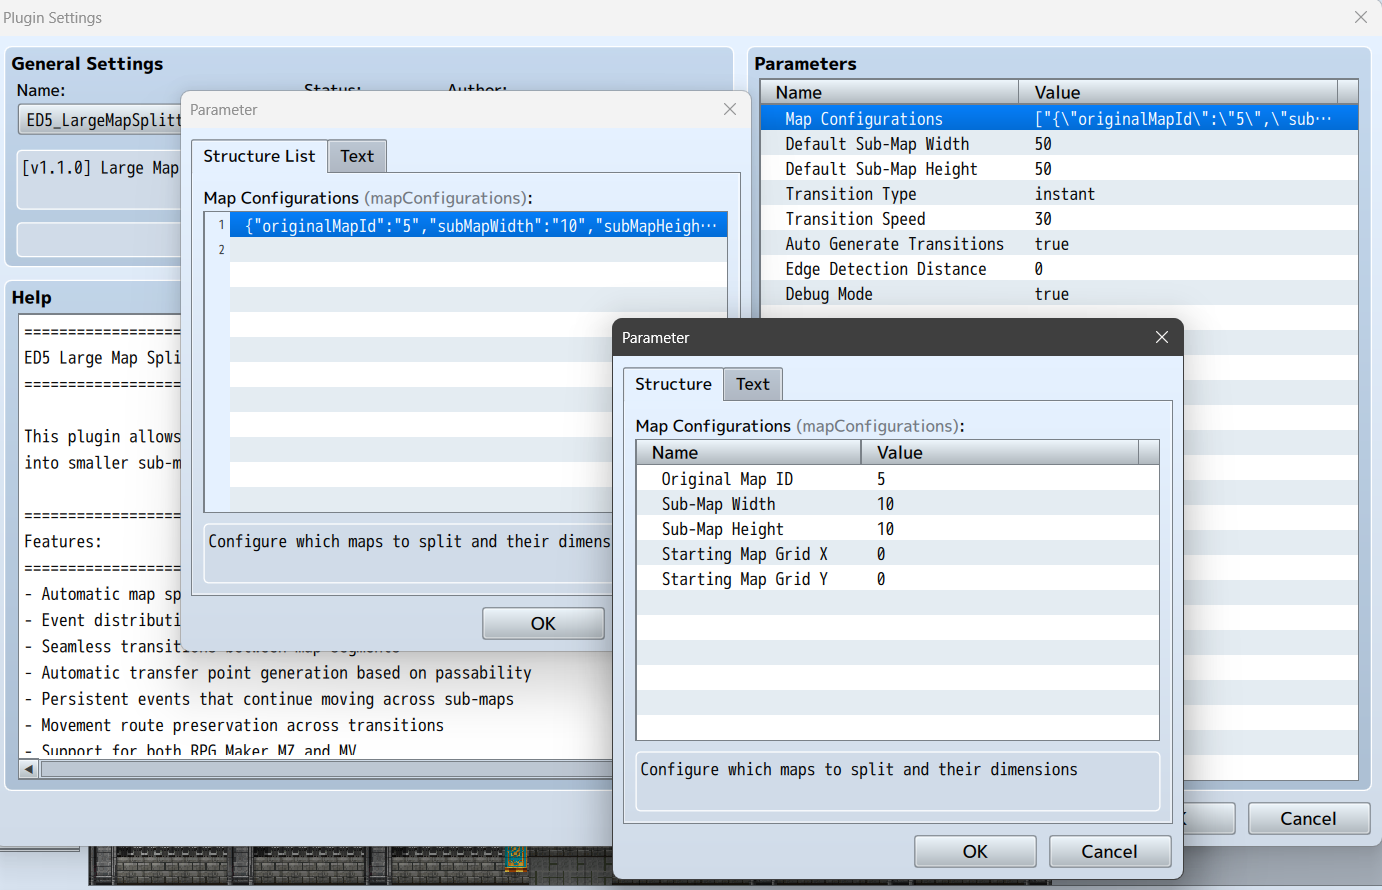Select the Debug Mode parameter row

1058,294
